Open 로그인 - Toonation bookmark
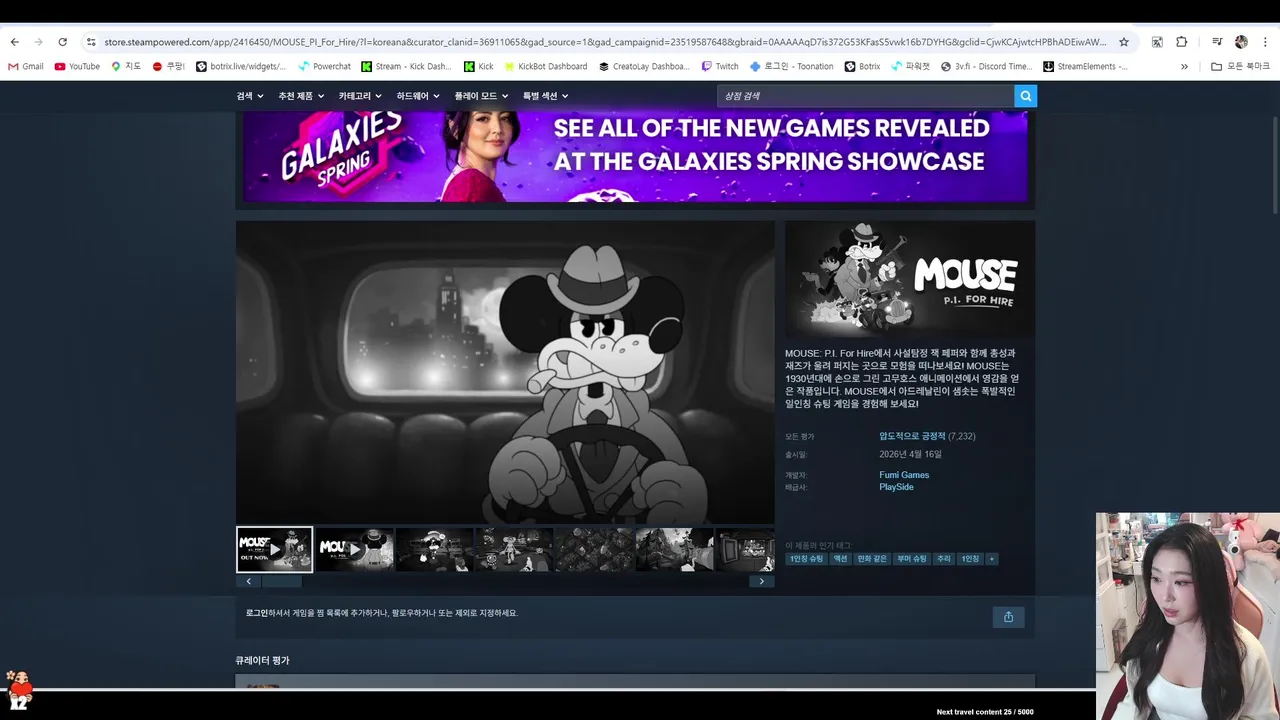This screenshot has width=1280, height=720. click(791, 67)
